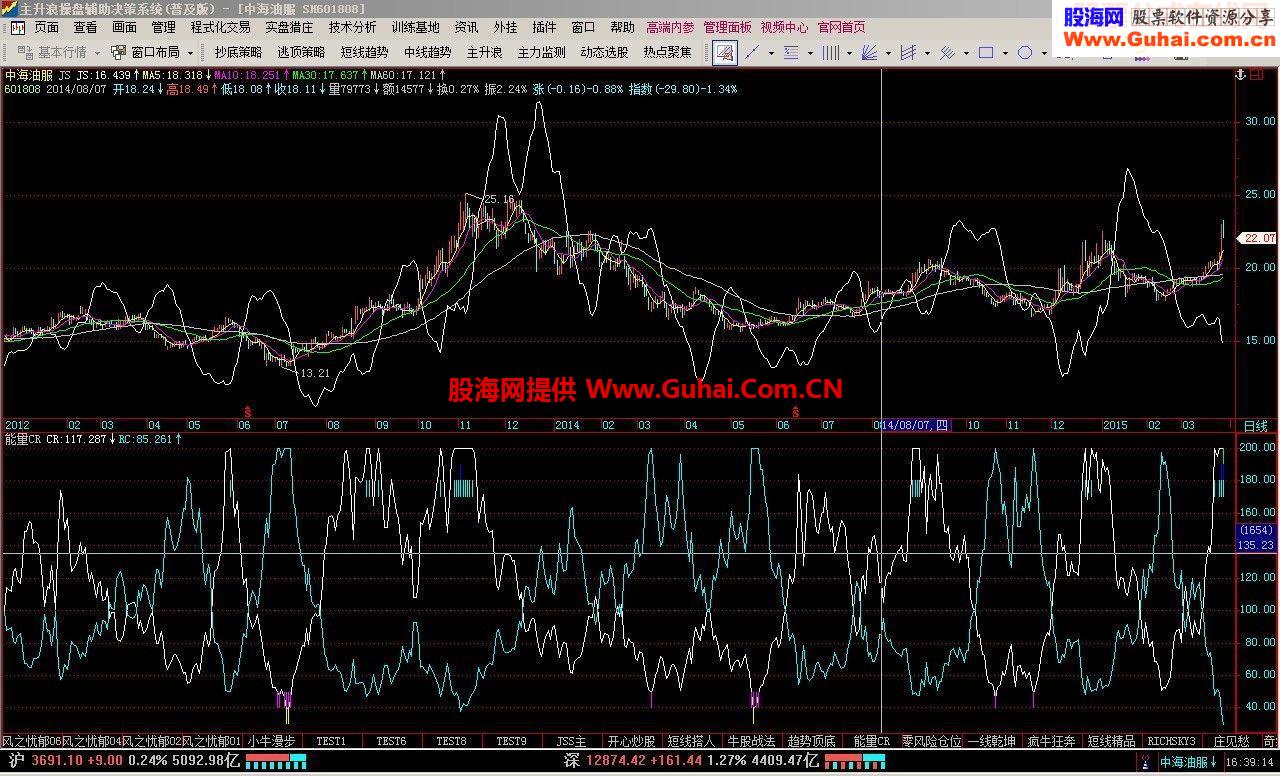Open the text lines tool dropdown arrow
The image size is (1280, 776).
810,53
